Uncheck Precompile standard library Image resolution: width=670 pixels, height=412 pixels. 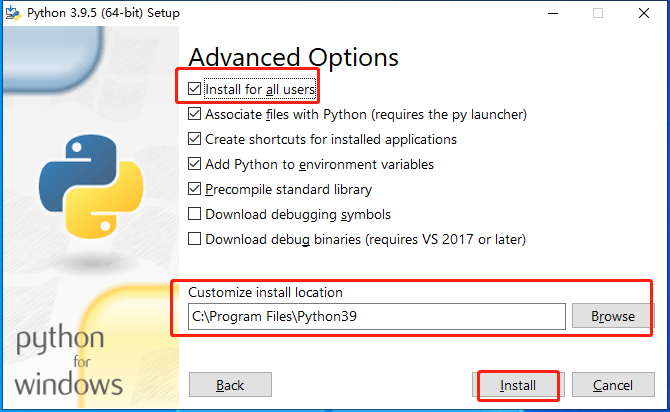[x=195, y=189]
